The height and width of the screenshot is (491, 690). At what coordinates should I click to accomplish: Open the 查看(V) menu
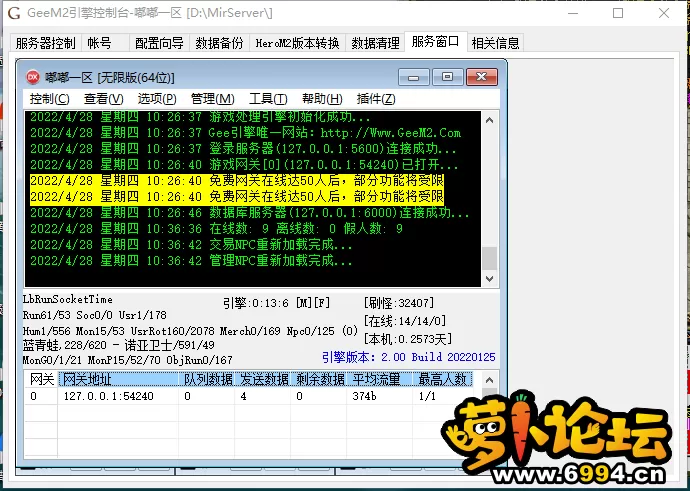point(103,99)
